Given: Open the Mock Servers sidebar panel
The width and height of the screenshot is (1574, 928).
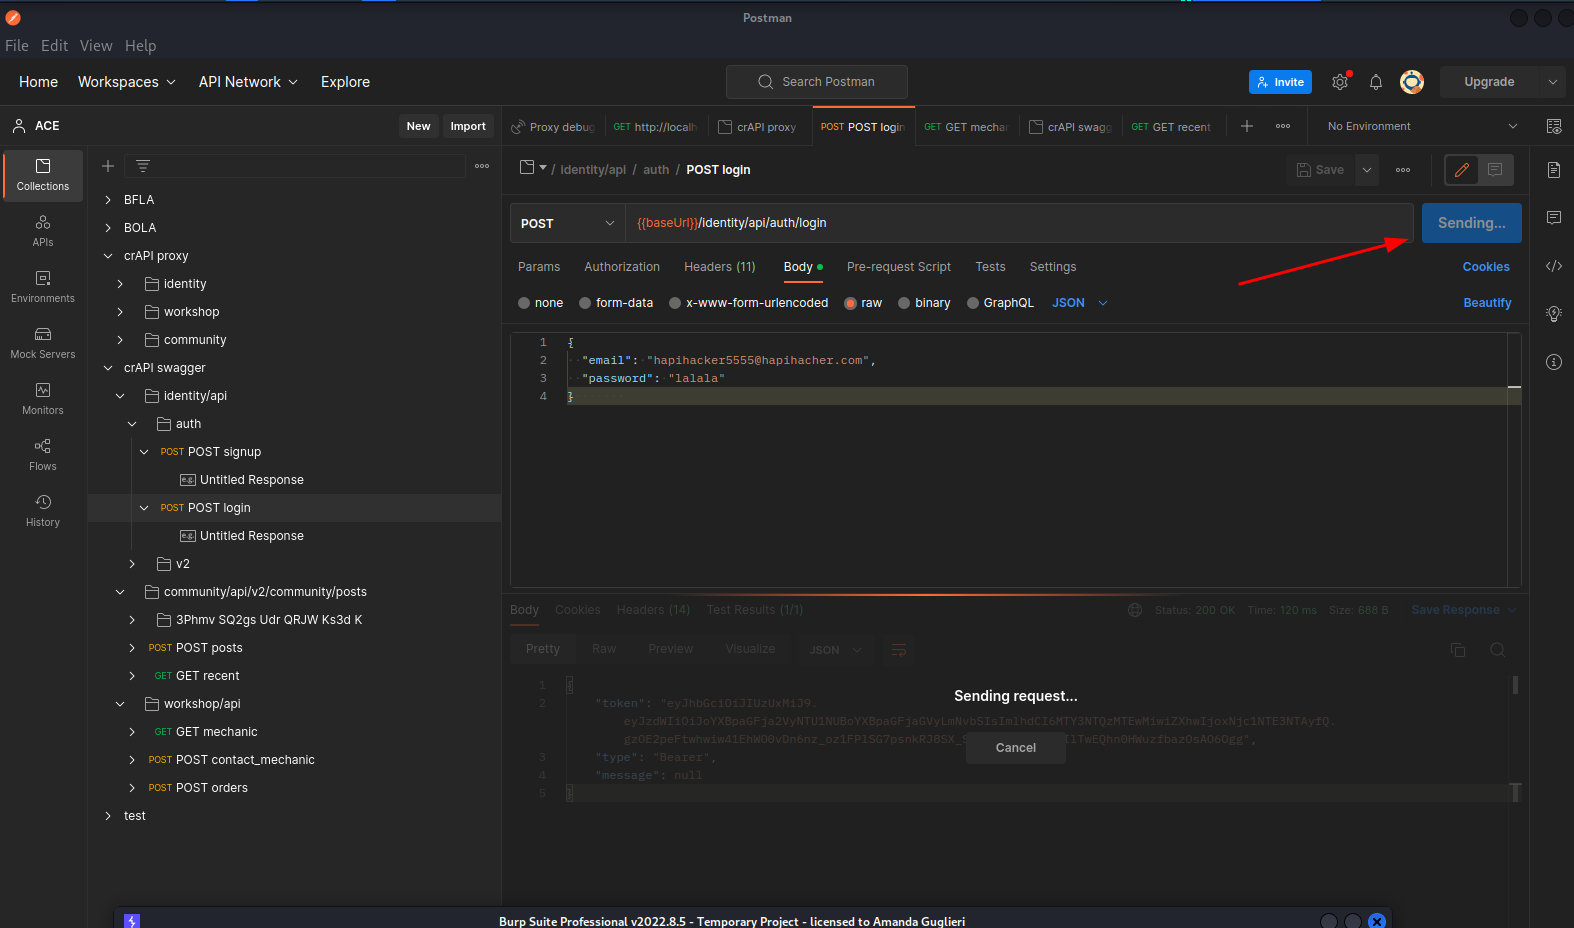Looking at the screenshot, I should click(43, 343).
